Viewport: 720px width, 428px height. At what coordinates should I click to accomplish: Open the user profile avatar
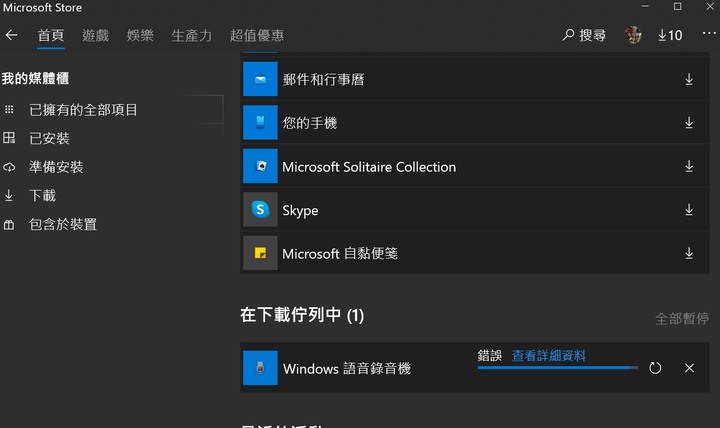[x=633, y=35]
